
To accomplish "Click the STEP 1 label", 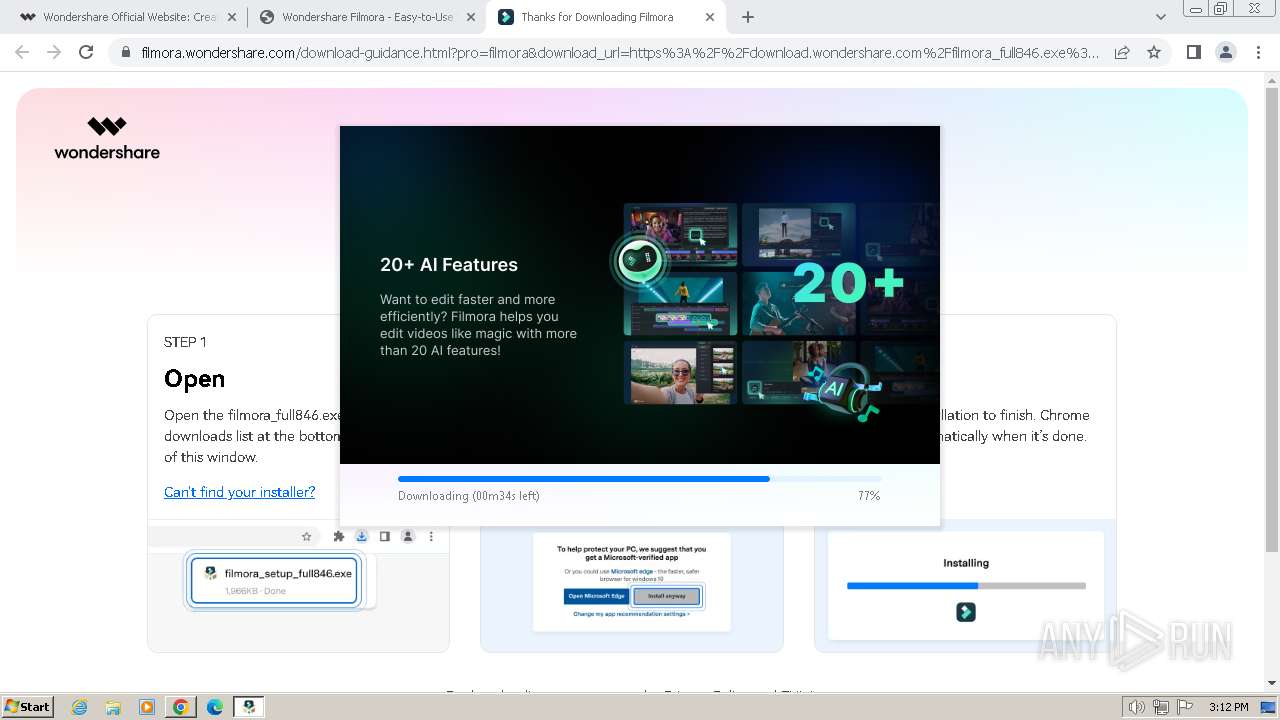I will 185,342.
